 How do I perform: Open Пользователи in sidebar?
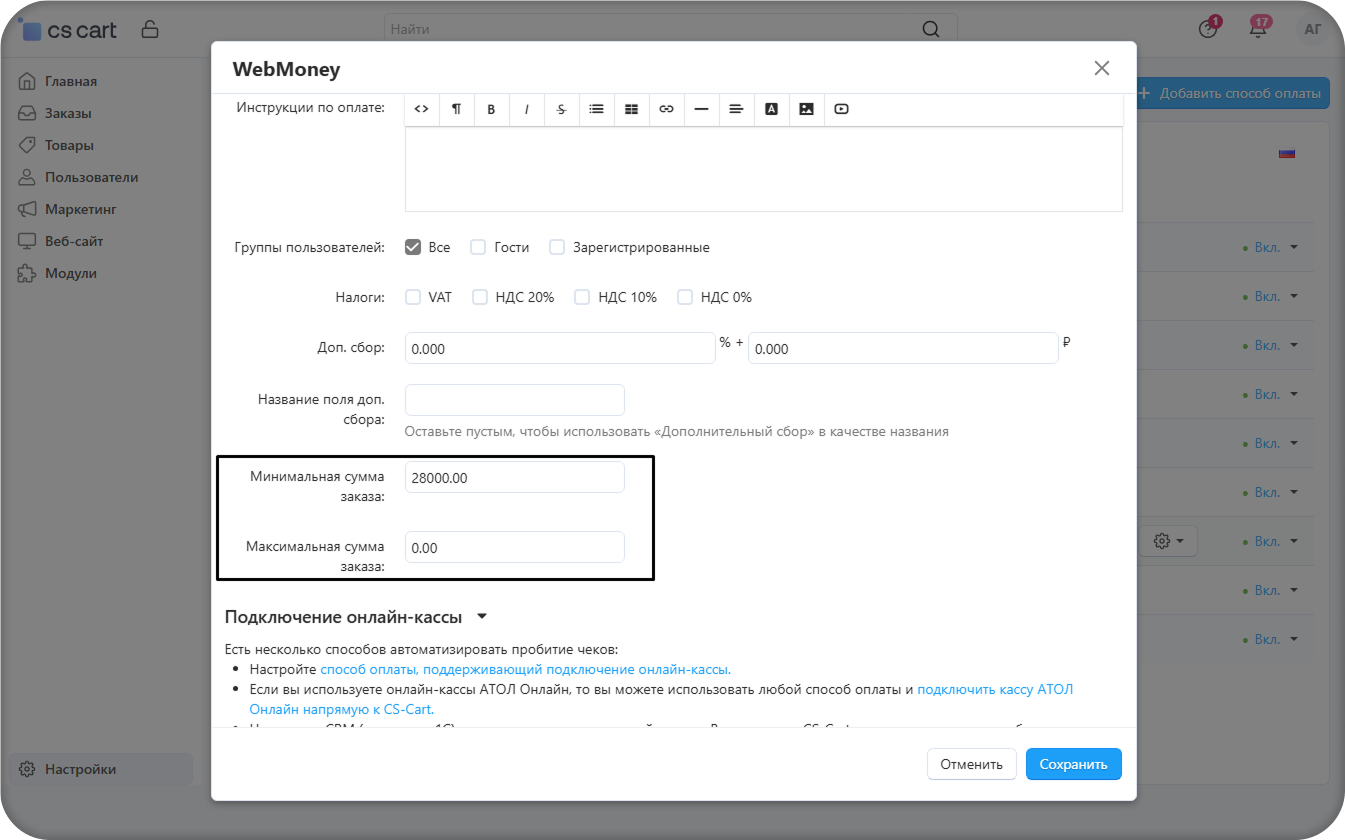pos(91,177)
